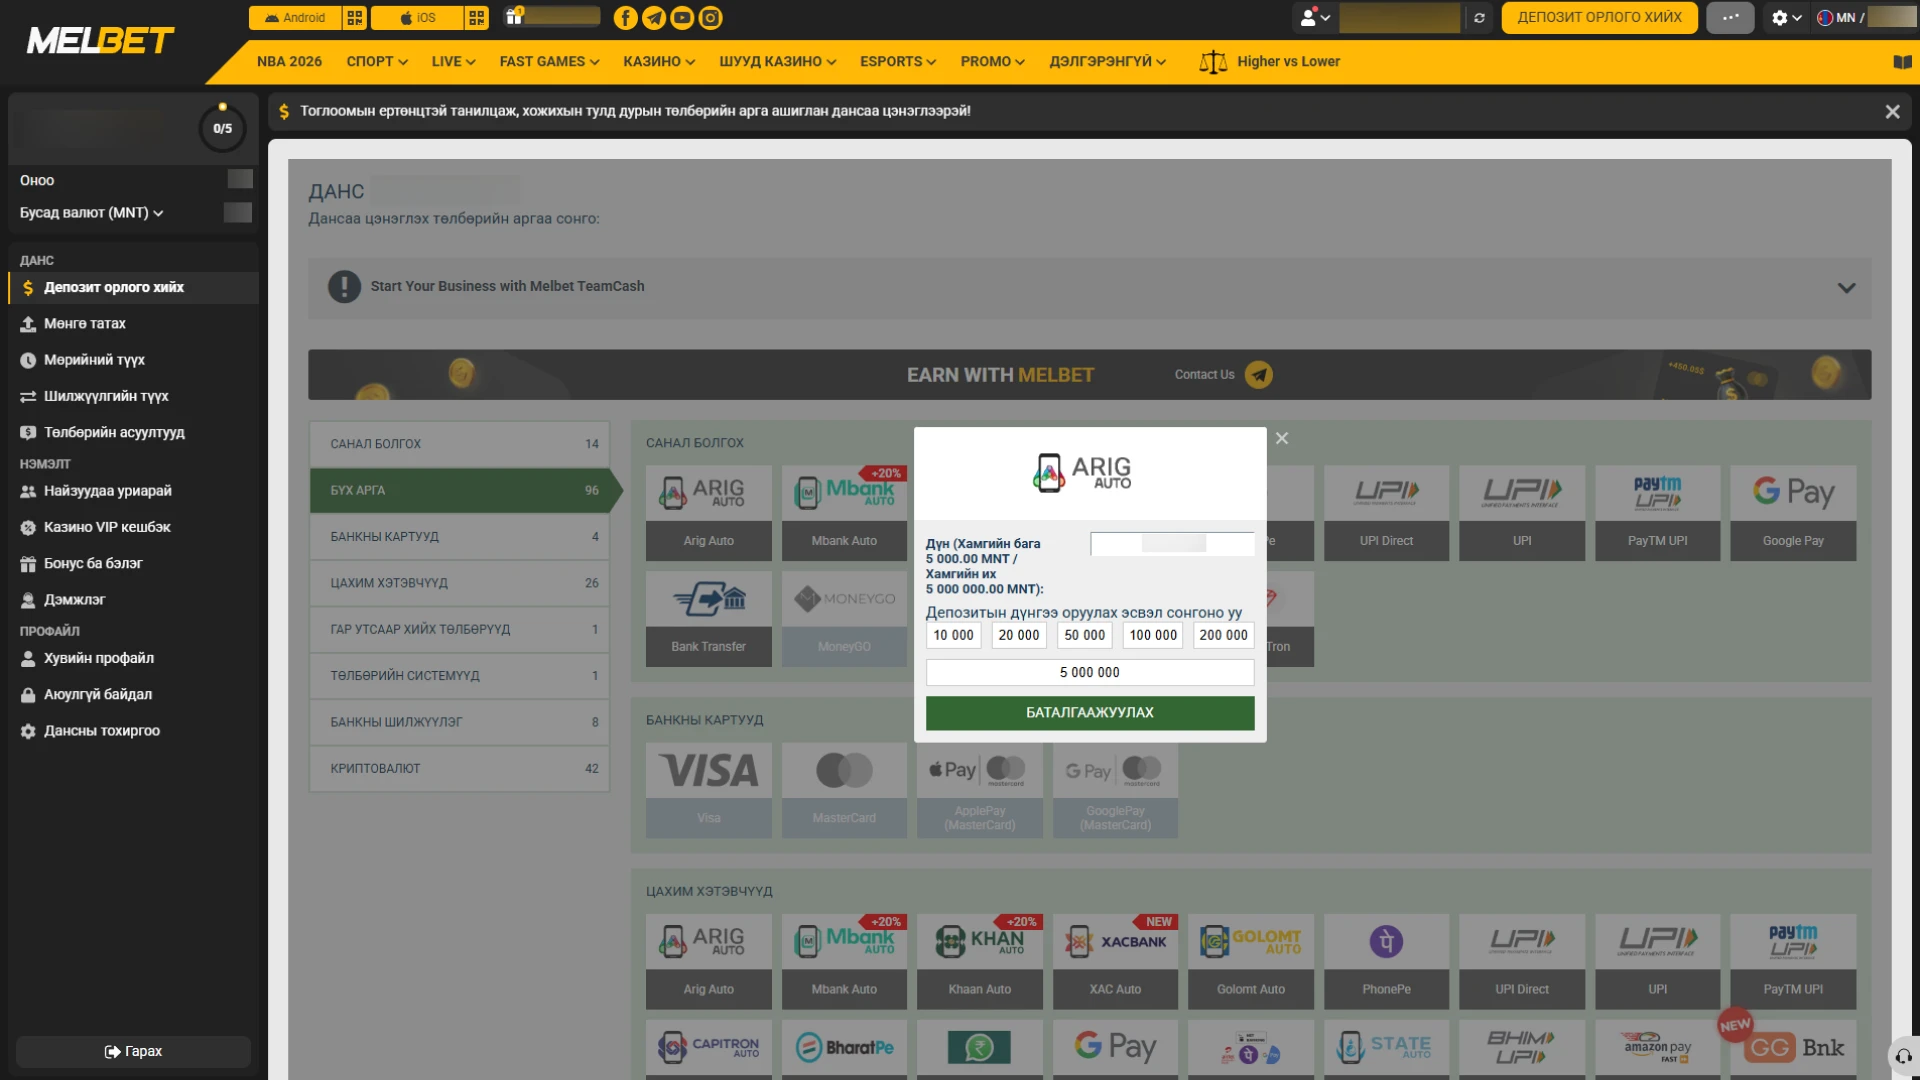Refresh the account balance
The height and width of the screenshot is (1080, 1920).
coord(1479,18)
